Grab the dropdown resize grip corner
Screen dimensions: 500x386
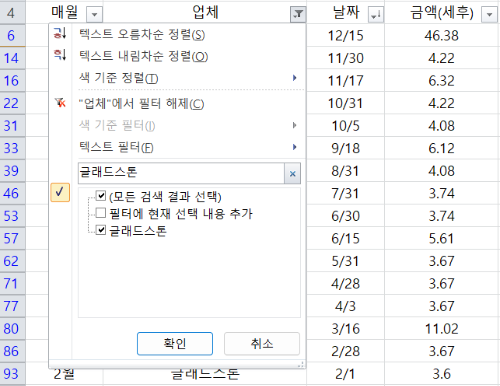(x=301, y=364)
